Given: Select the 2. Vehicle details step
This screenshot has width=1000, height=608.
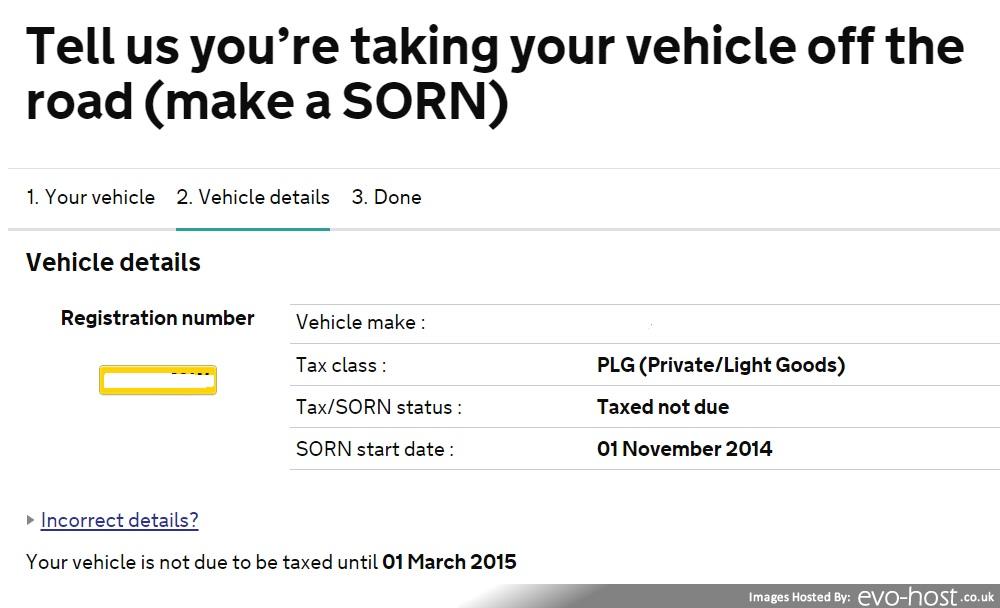Looking at the screenshot, I should tap(253, 197).
